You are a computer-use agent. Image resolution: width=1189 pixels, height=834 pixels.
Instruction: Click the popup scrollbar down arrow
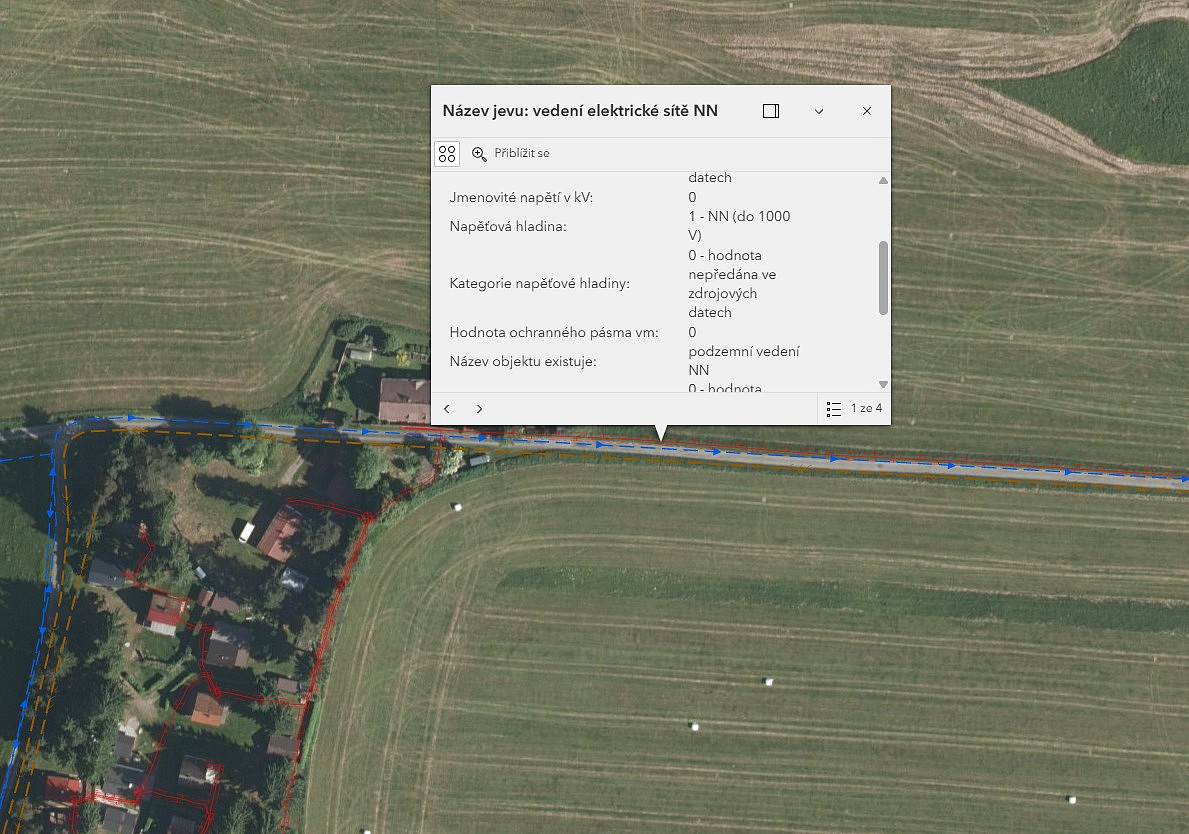[x=883, y=384]
